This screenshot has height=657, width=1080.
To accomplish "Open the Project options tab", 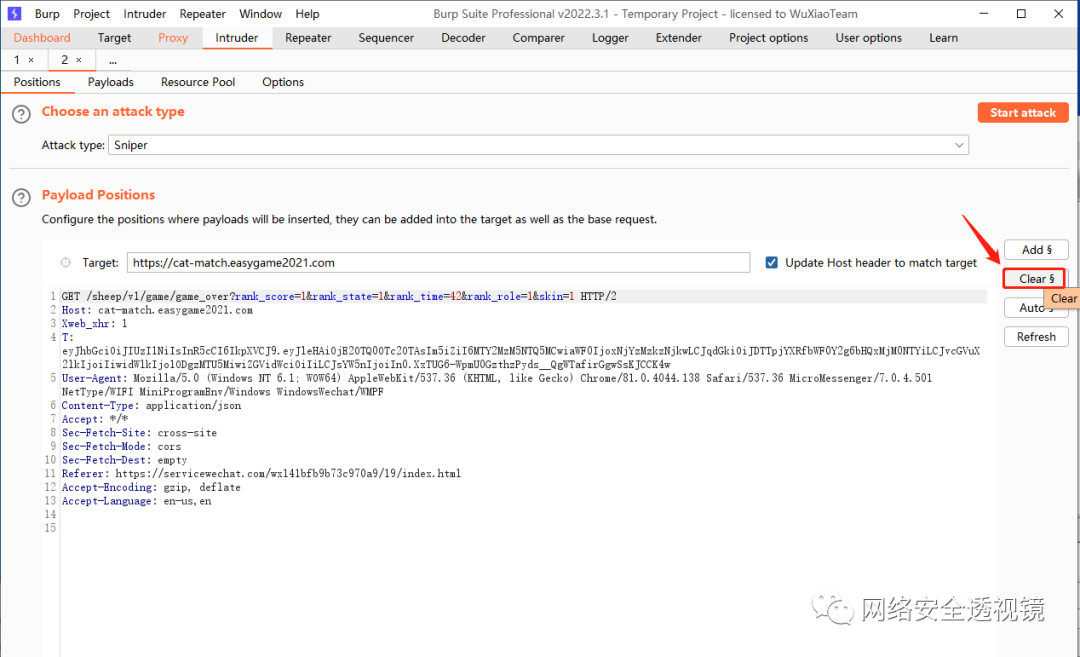I will click(x=768, y=38).
